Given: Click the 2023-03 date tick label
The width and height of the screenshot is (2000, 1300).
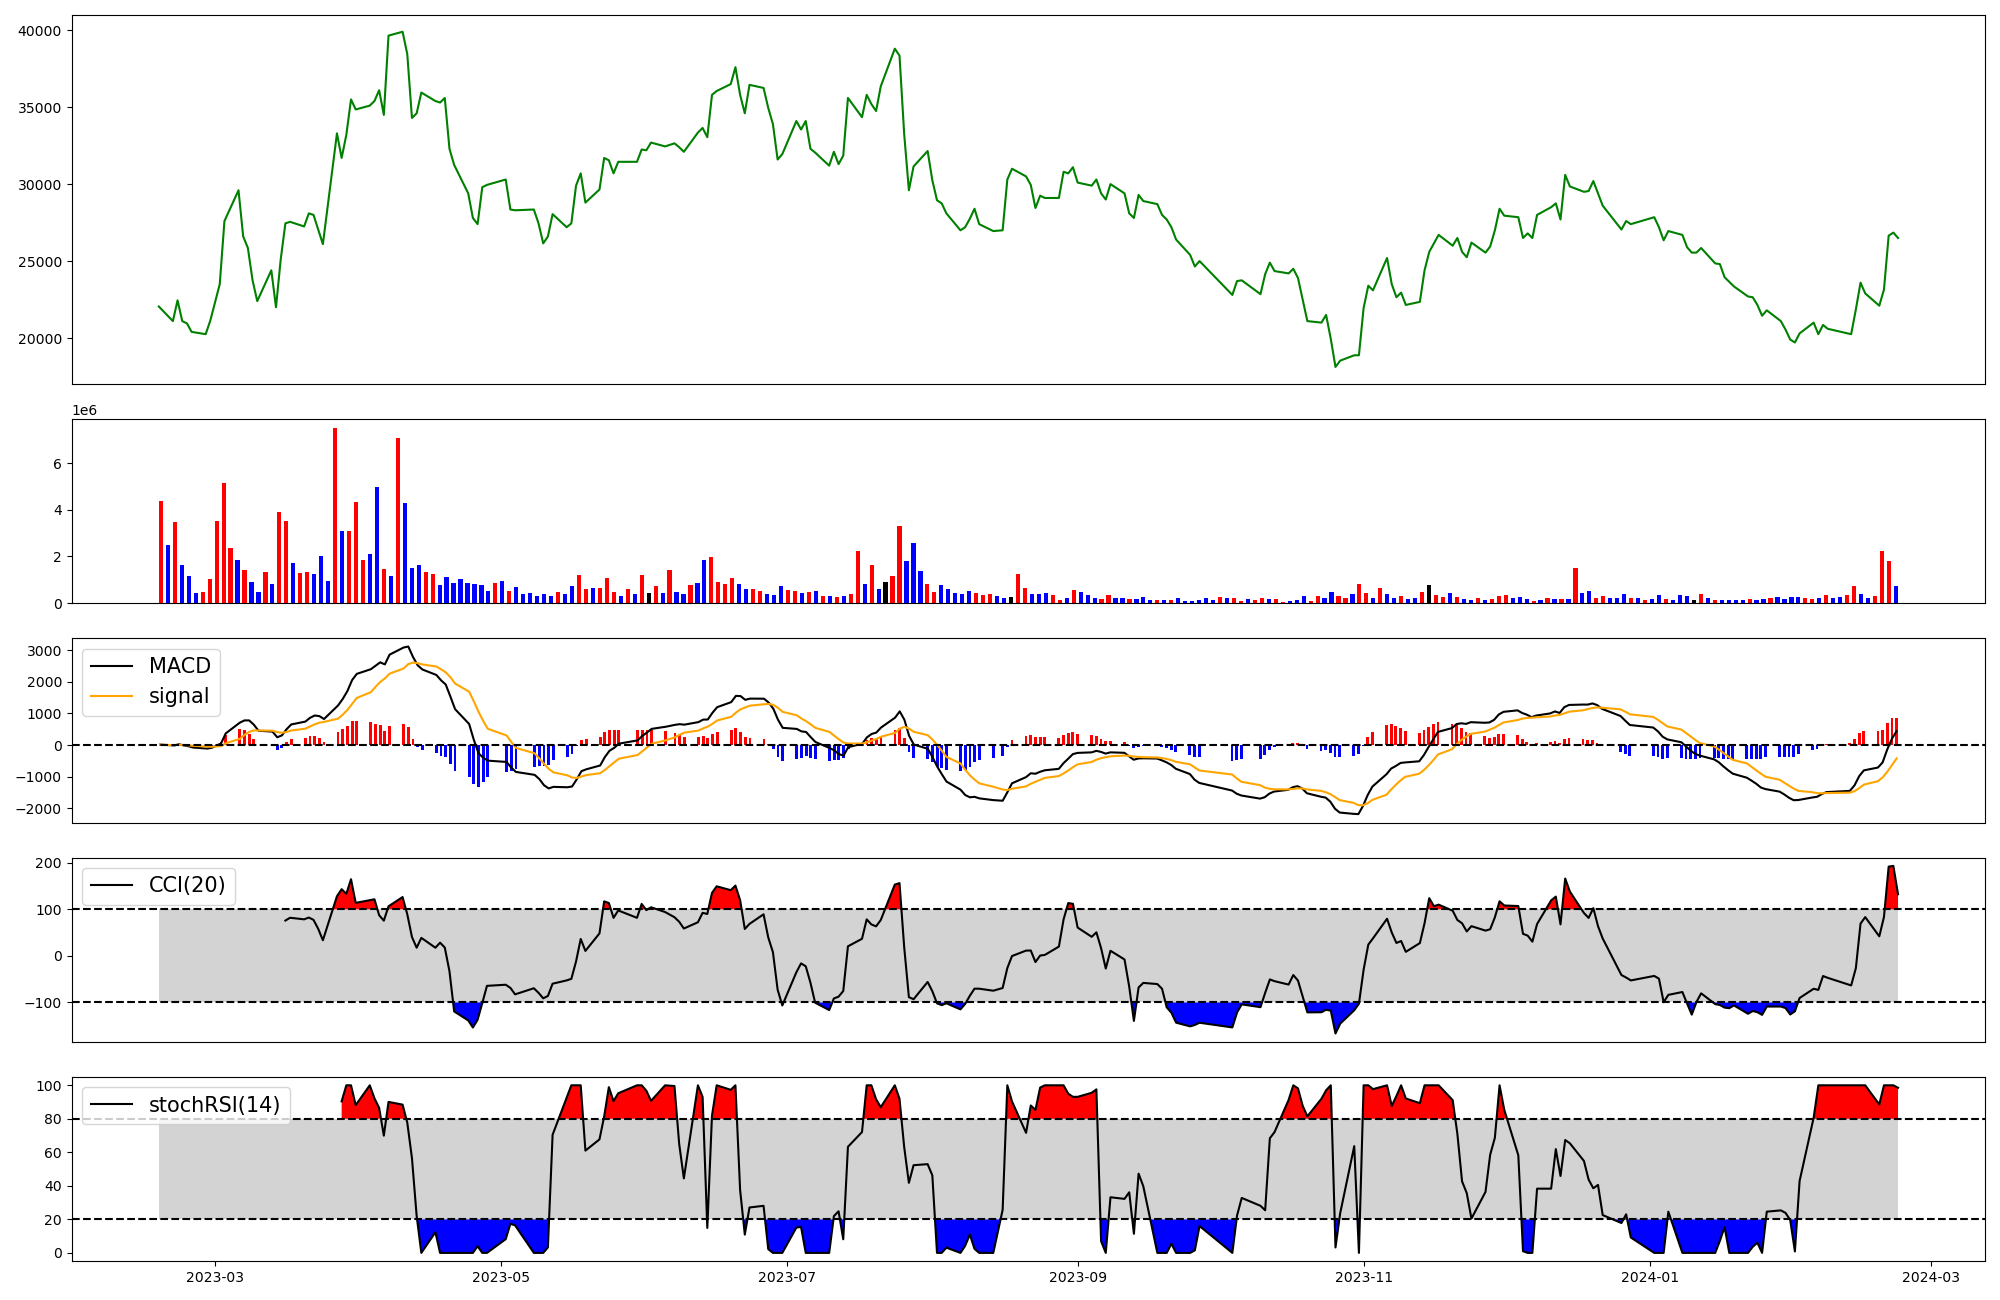Looking at the screenshot, I should click(214, 1277).
